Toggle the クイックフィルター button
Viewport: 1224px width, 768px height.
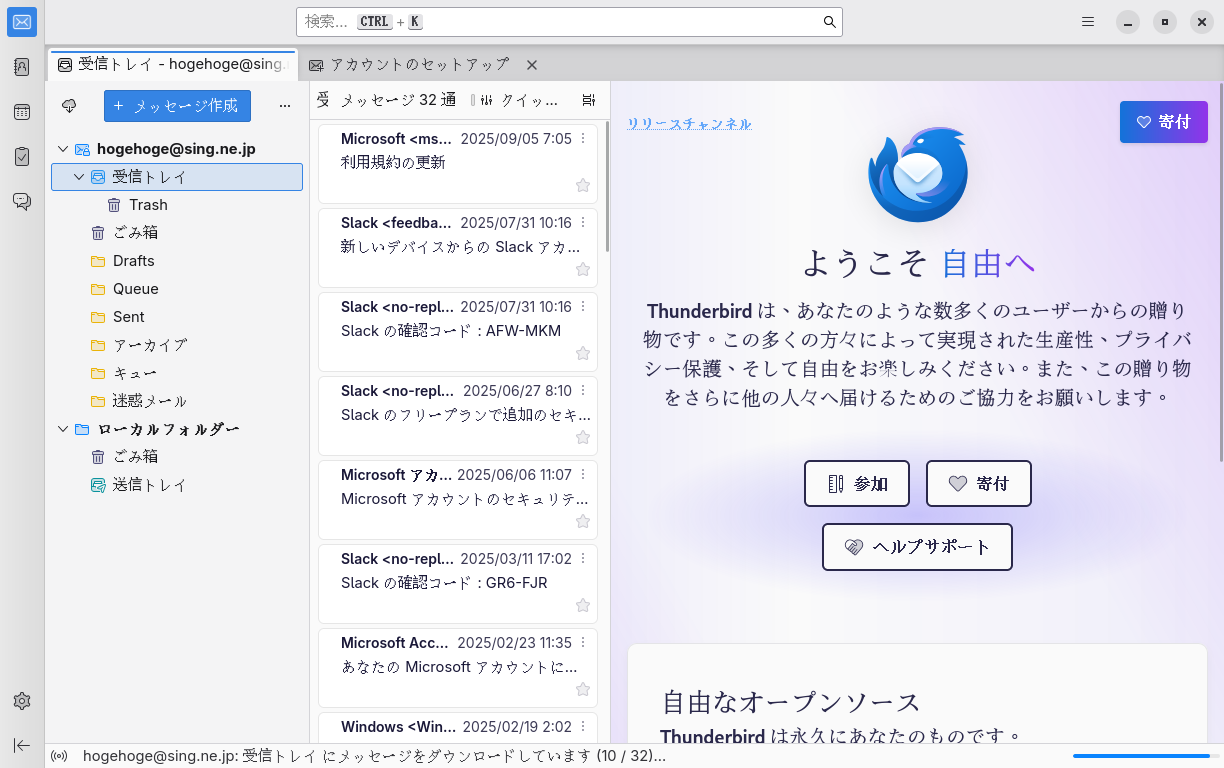click(520, 100)
